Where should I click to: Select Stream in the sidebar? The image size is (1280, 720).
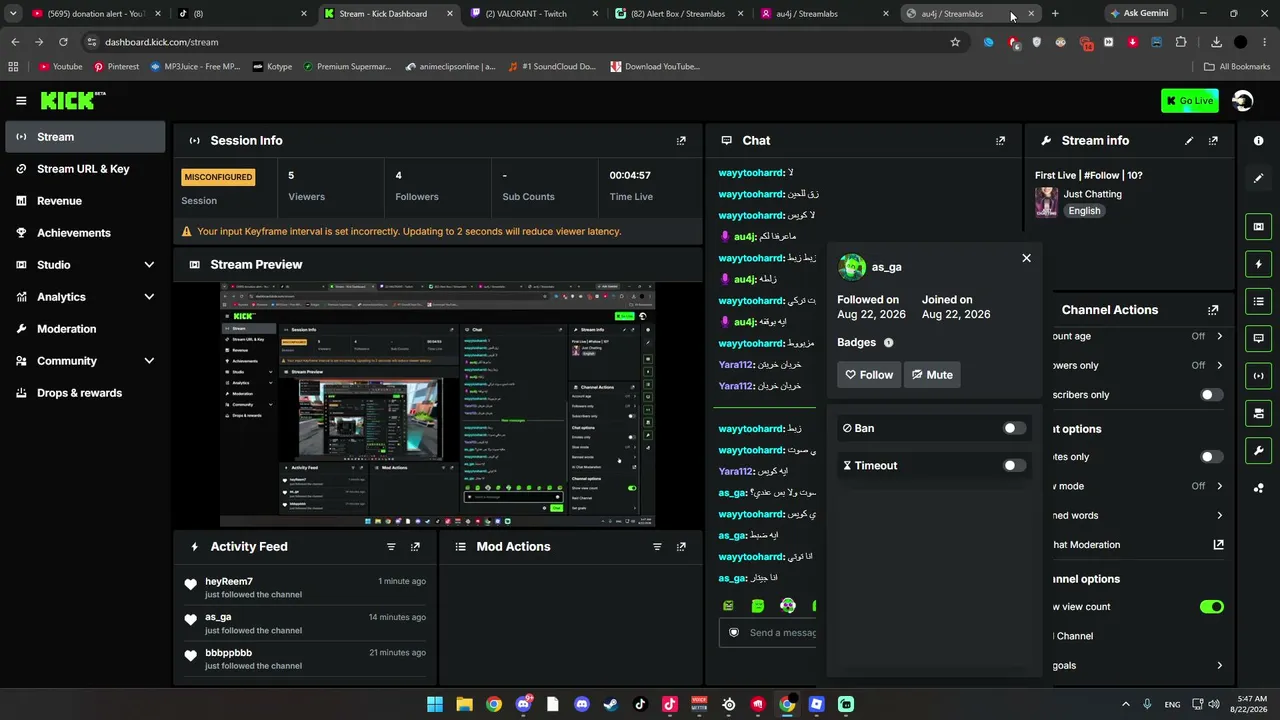coord(85,137)
